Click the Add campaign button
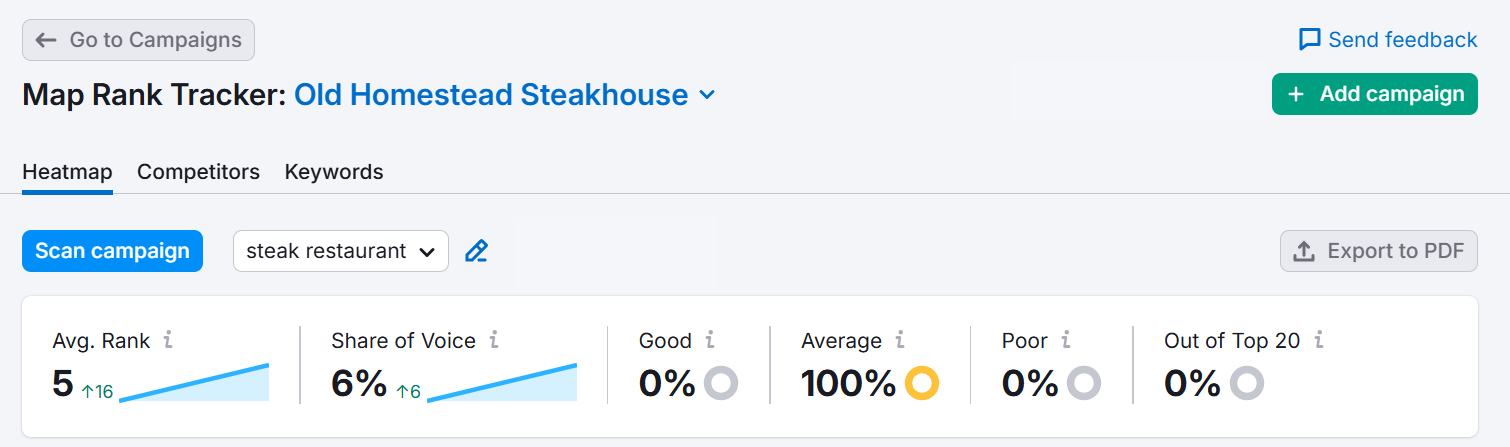Image resolution: width=1510 pixels, height=447 pixels. pos(1374,94)
